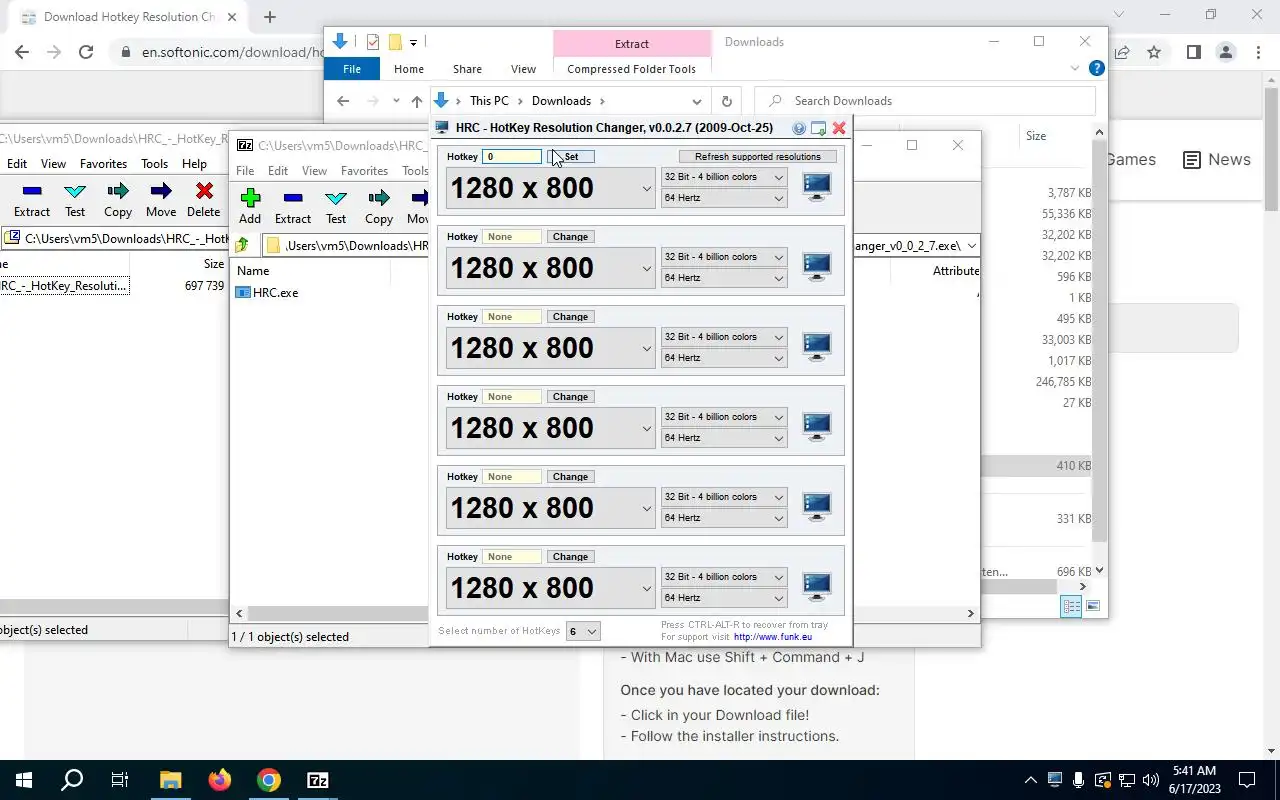The height and width of the screenshot is (800, 1280).
Task: Click Set button beside first hotkey field
Action: [x=571, y=157]
